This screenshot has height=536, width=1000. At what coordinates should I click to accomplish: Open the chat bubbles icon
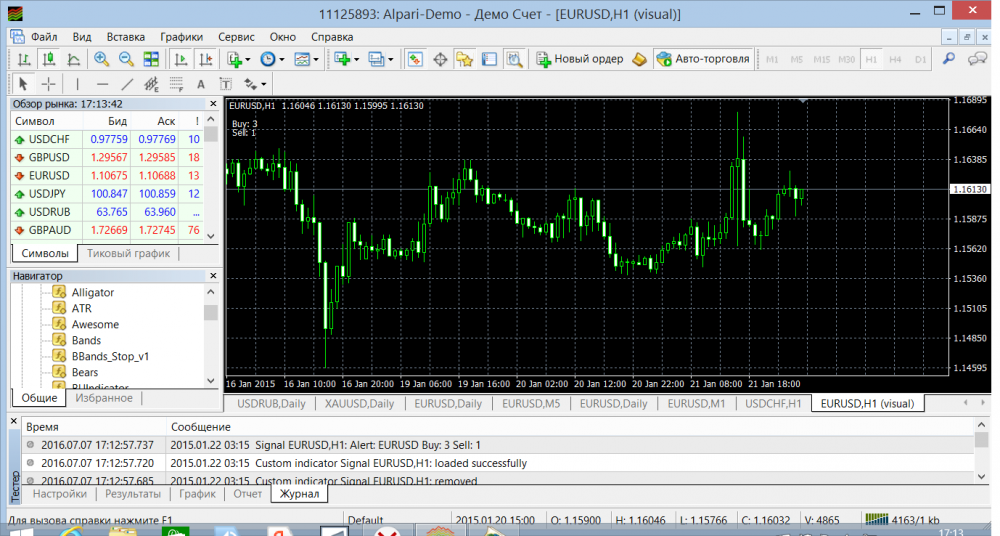click(977, 59)
